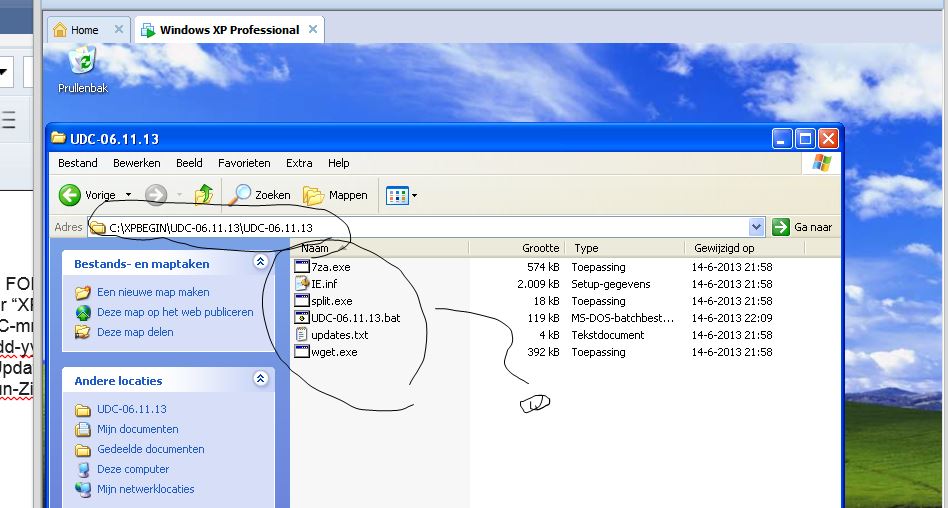Collapse Bestands- en maptaken panel

click(x=261, y=262)
